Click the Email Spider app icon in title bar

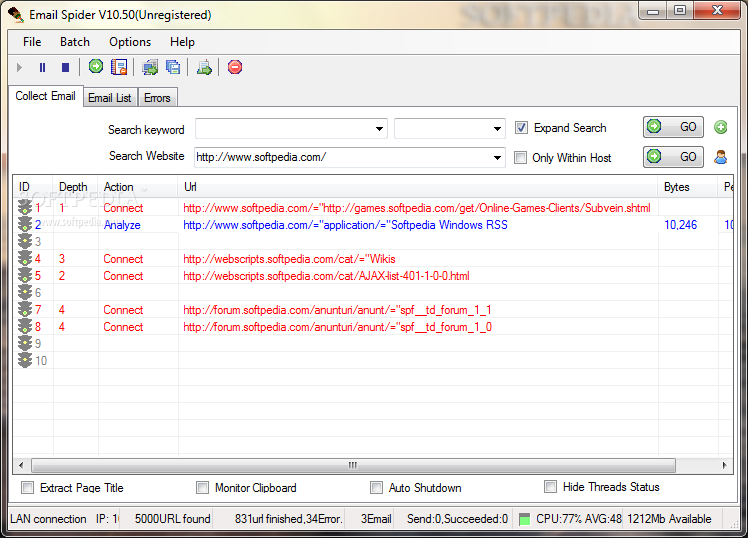coord(16,15)
